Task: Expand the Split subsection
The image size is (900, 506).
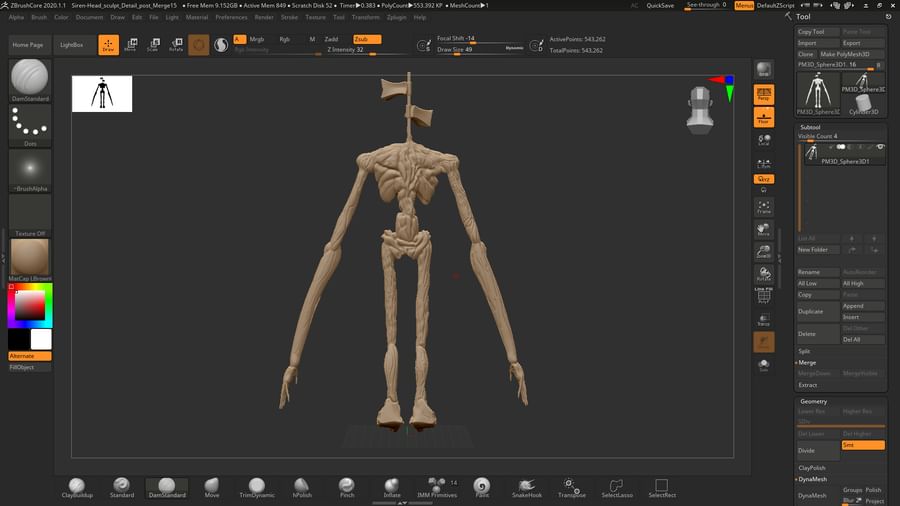Action: [804, 351]
